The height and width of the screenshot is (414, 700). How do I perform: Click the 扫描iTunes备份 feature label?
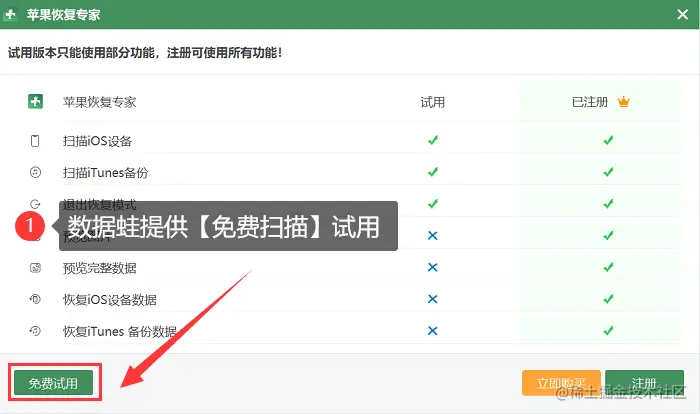(105, 172)
